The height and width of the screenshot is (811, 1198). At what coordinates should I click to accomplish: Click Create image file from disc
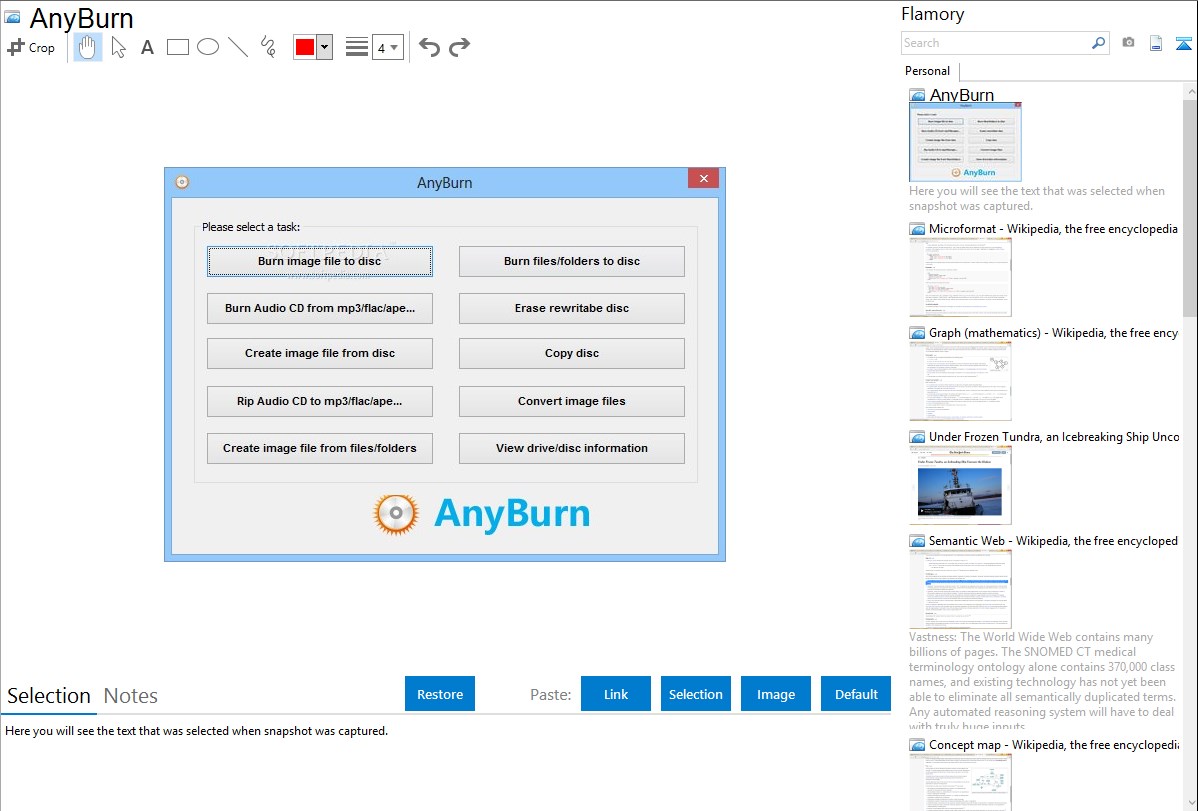(x=319, y=353)
